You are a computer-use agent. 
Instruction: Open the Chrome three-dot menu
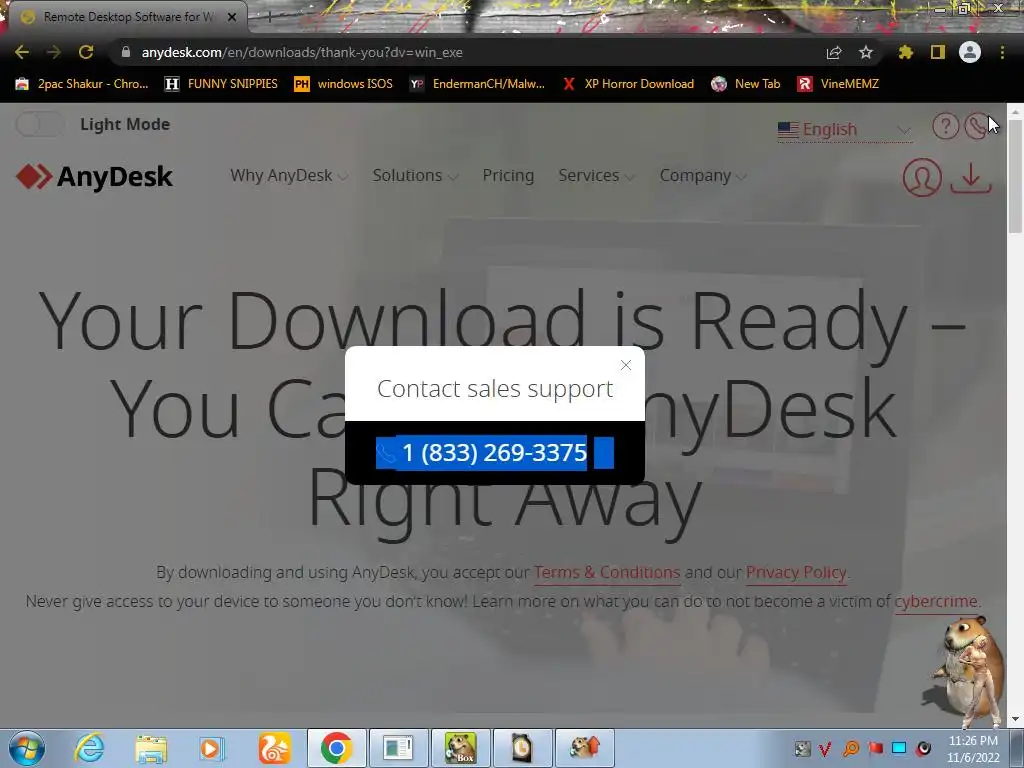tap(1002, 52)
